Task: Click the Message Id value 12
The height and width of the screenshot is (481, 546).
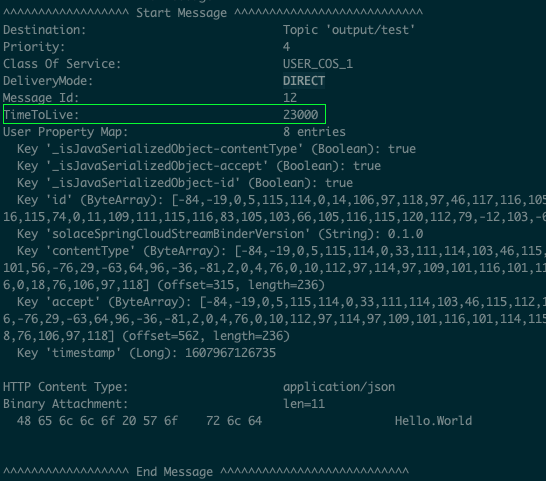Action: [290, 98]
